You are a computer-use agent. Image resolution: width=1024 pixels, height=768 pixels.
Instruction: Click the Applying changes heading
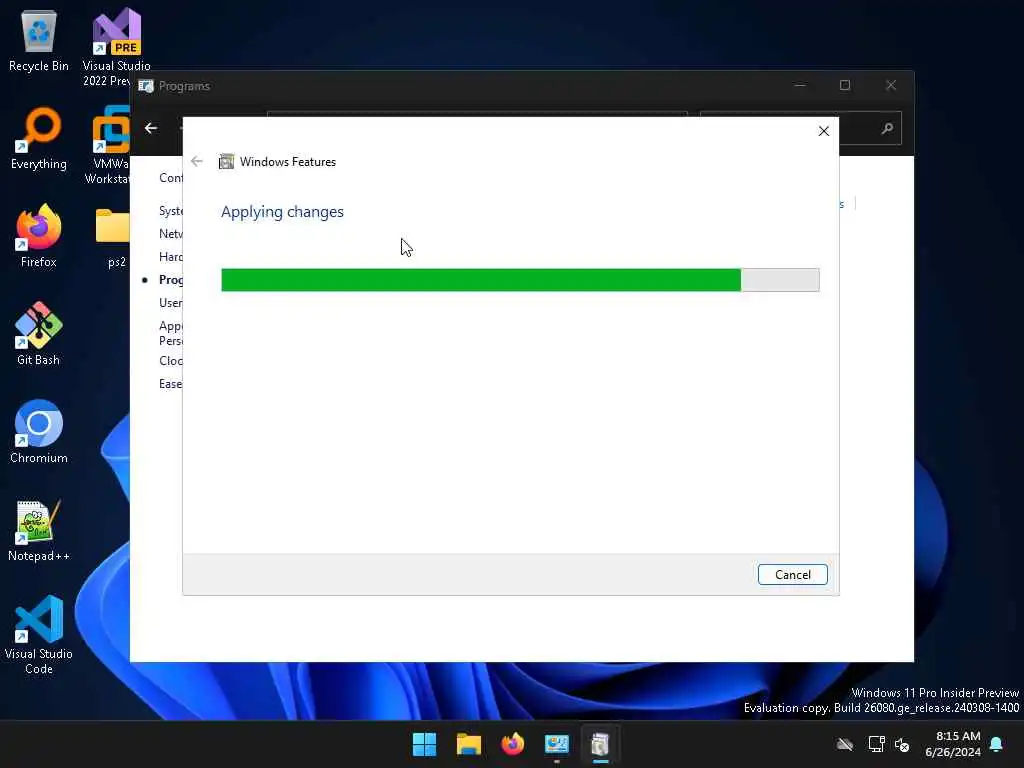[282, 212]
